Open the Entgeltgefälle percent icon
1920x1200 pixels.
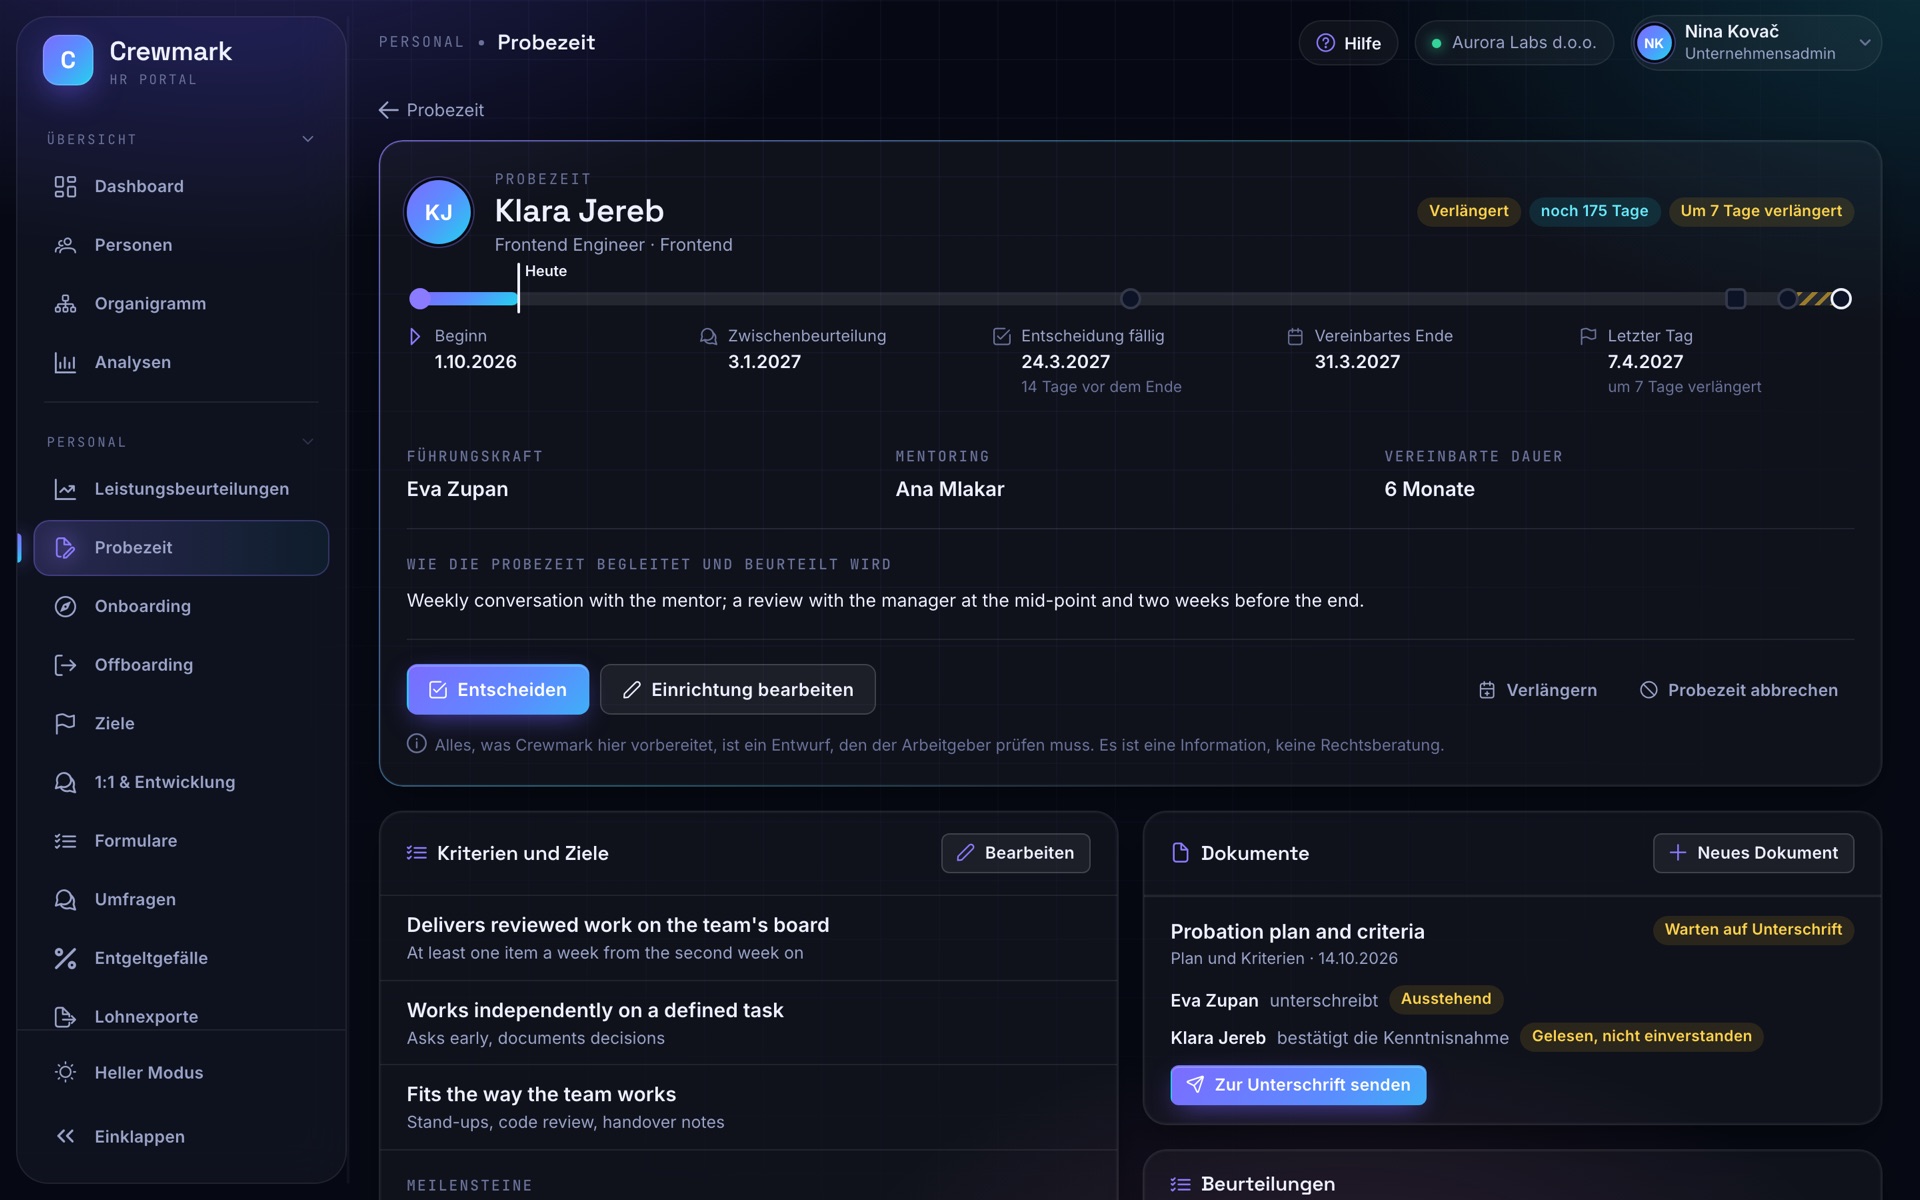click(x=65, y=959)
